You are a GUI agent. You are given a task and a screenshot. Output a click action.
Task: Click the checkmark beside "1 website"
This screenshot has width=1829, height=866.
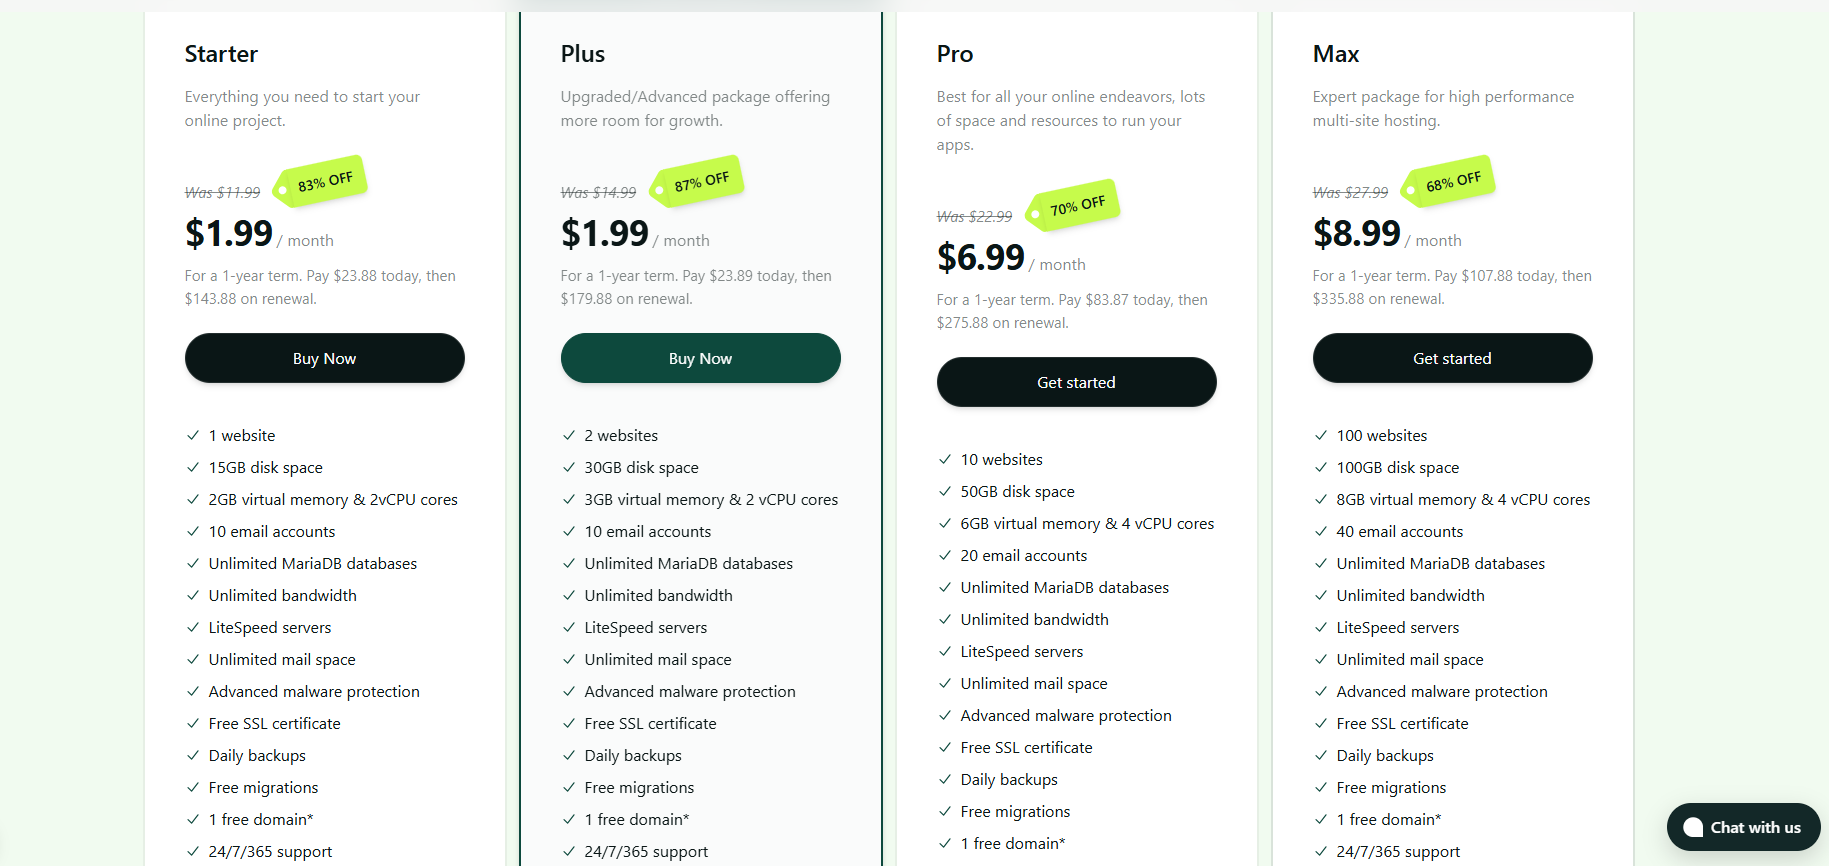pyautogui.click(x=193, y=435)
